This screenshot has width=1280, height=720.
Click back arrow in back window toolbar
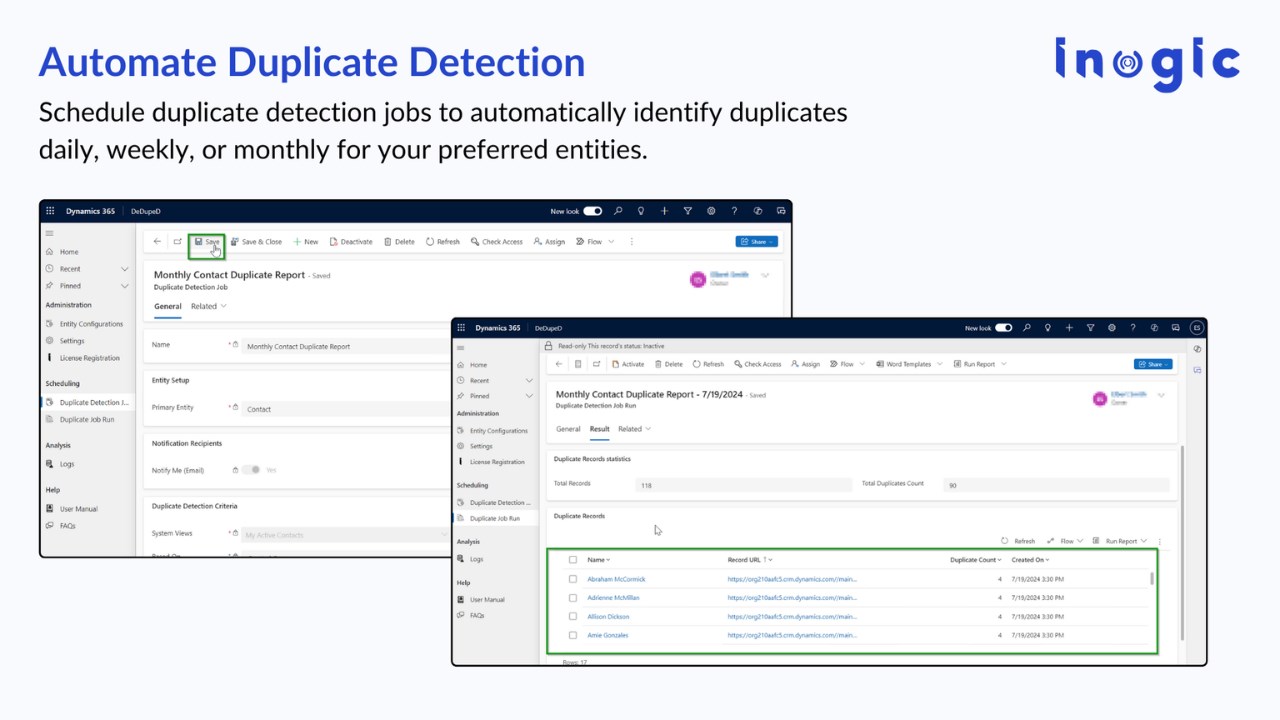coord(157,241)
